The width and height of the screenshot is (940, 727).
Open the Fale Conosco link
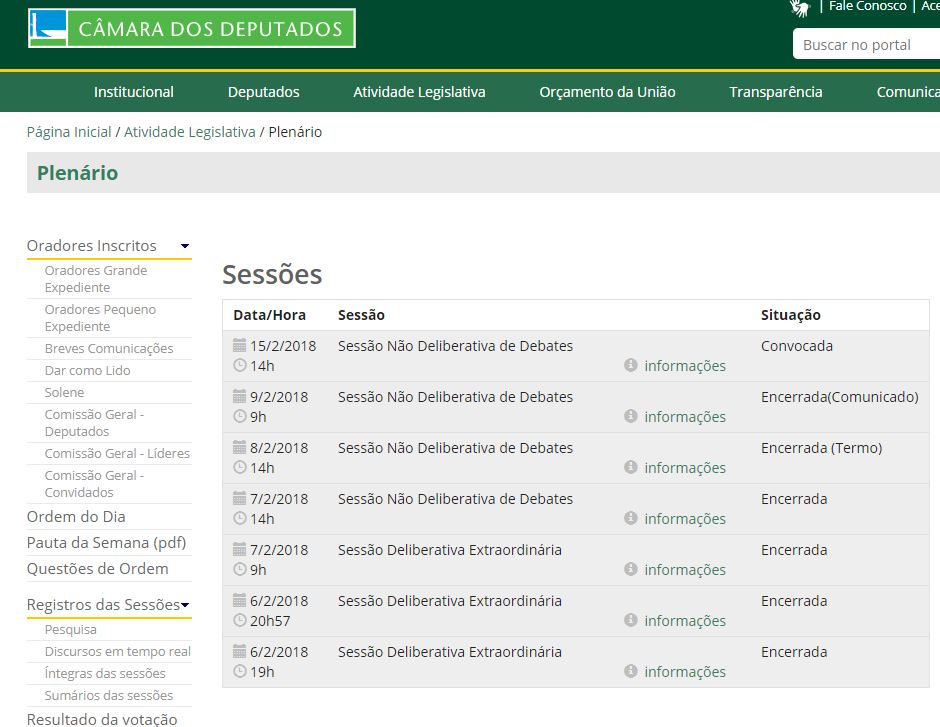click(x=867, y=6)
